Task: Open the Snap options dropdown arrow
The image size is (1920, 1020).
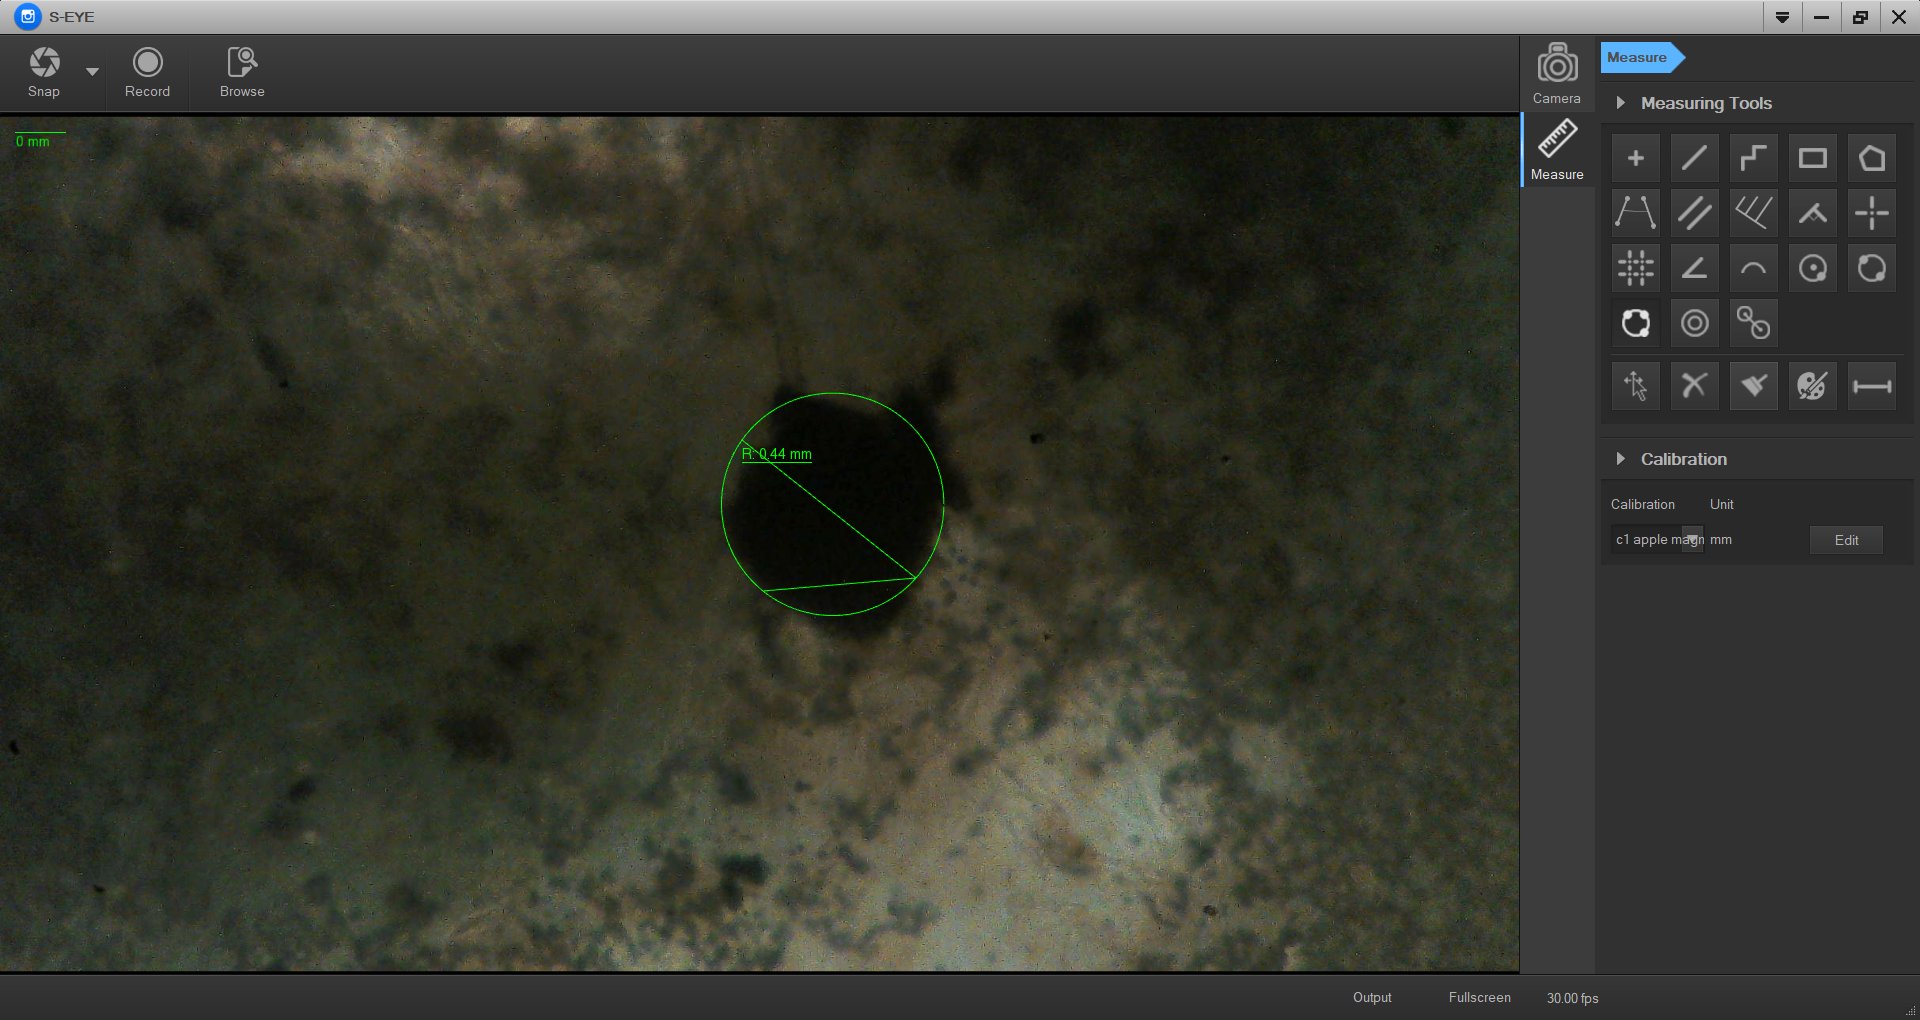Action: pyautogui.click(x=93, y=72)
